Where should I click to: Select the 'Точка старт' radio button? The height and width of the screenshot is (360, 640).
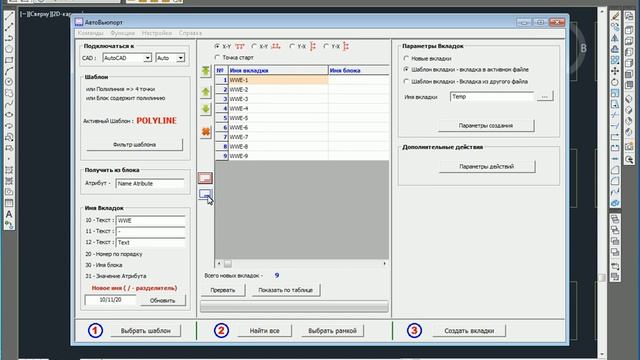pos(218,58)
